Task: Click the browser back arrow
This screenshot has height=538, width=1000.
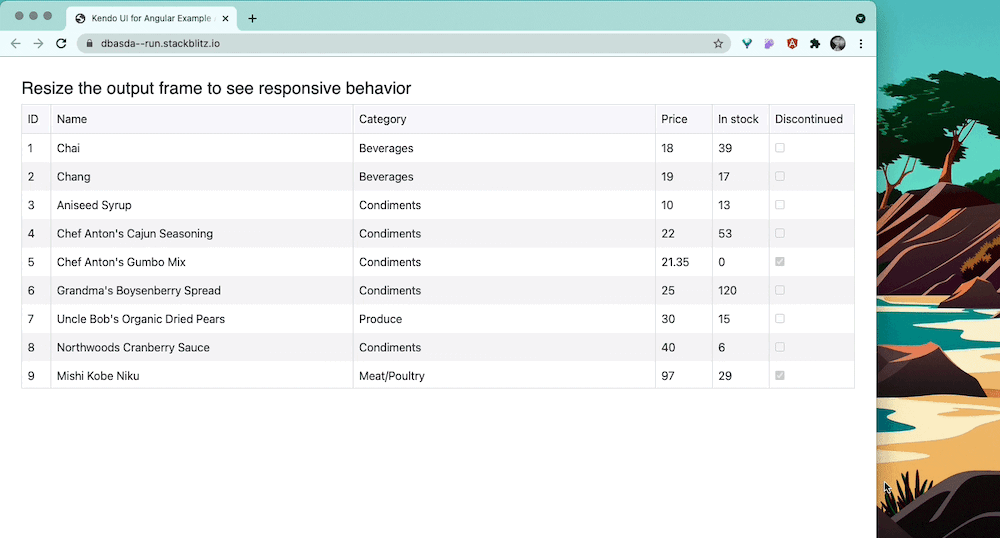Action: click(x=16, y=44)
